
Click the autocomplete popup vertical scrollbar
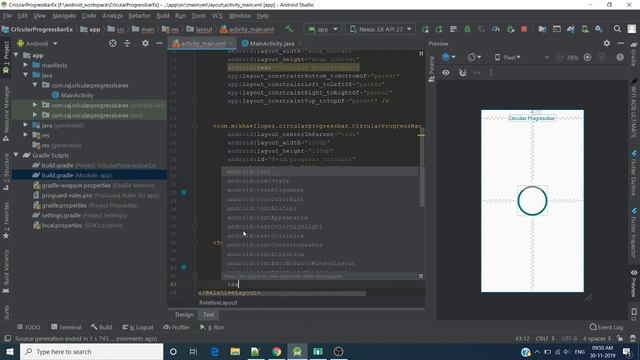[422, 186]
